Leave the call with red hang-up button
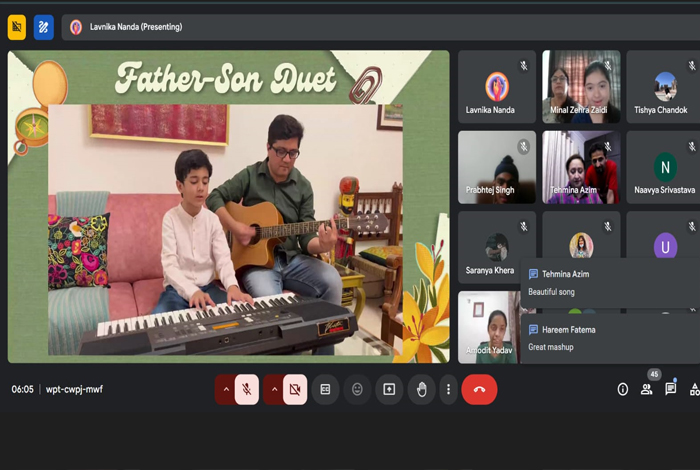The image size is (700, 470). pyautogui.click(x=479, y=390)
